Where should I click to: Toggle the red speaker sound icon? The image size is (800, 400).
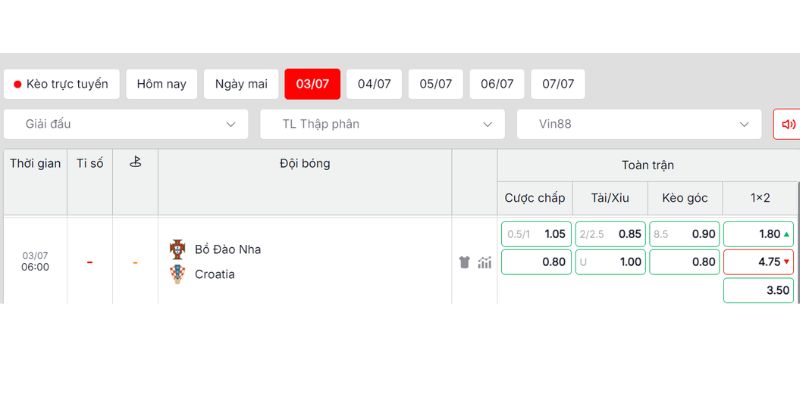pos(788,124)
